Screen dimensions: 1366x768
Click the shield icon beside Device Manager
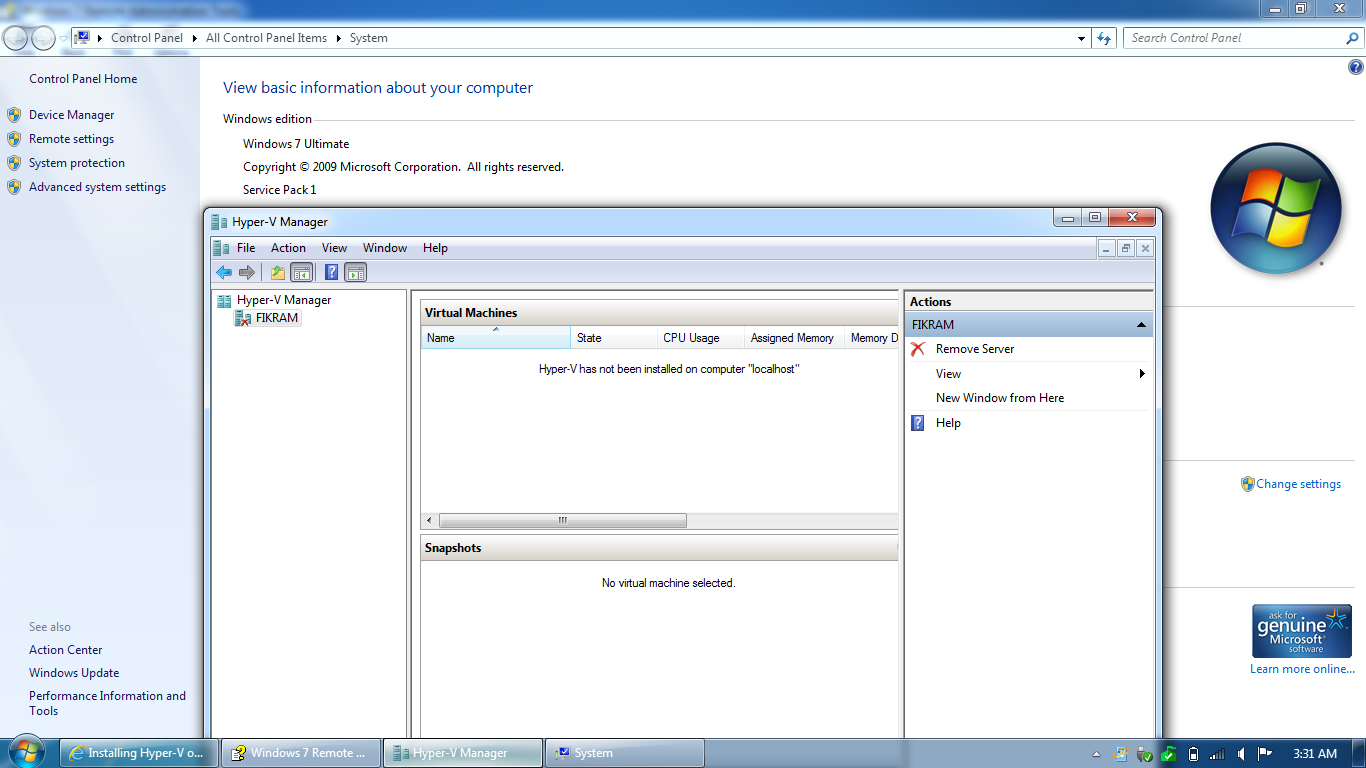[x=14, y=115]
